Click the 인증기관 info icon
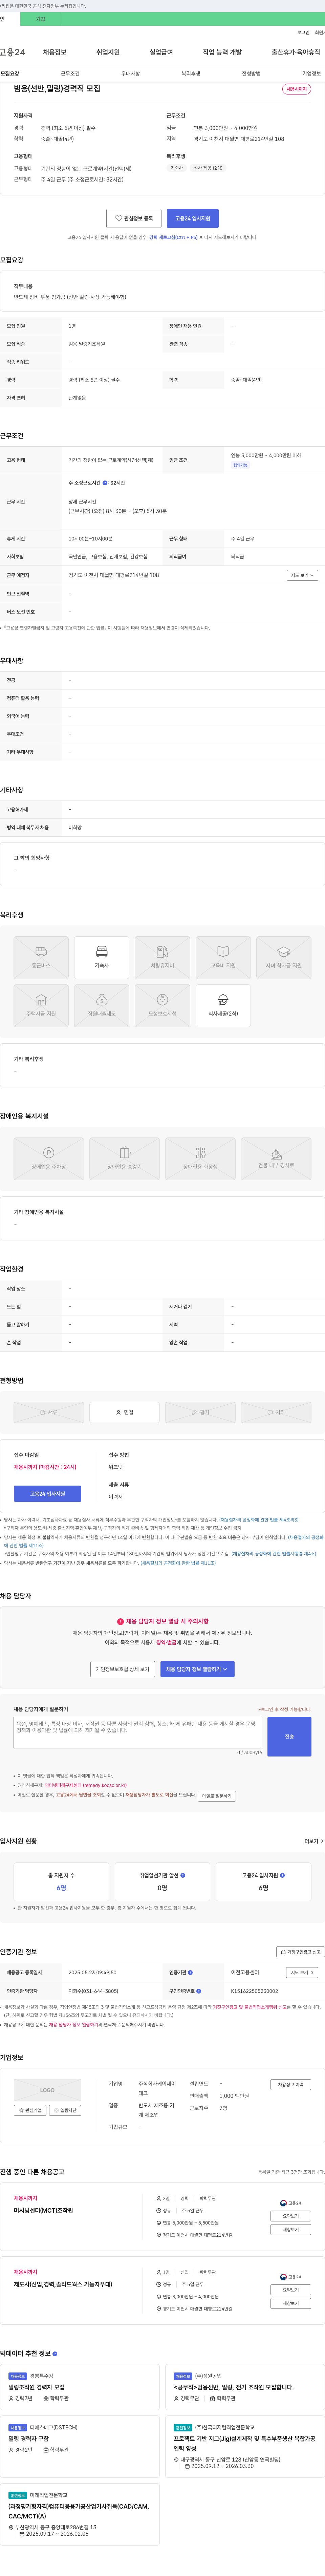325x2576 pixels. click(190, 1972)
